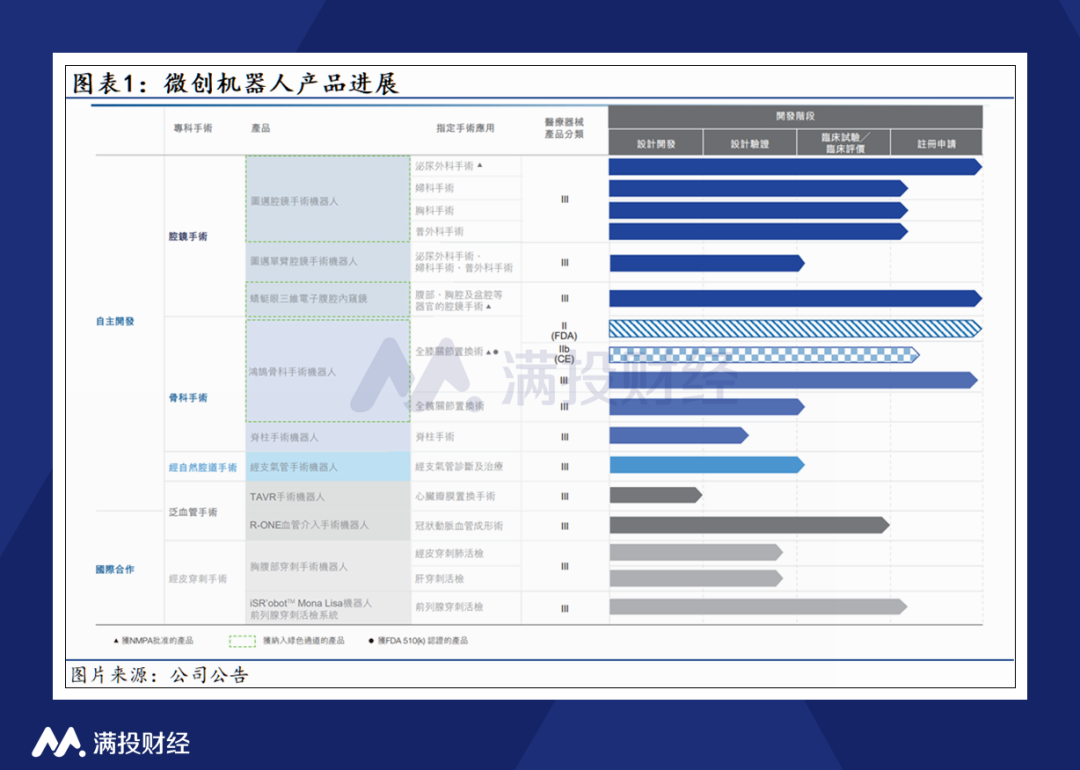1080x770 pixels.
Task: Click the 圖邁腔鏡手術機器人 product cell
Action: pyautogui.click(x=328, y=199)
